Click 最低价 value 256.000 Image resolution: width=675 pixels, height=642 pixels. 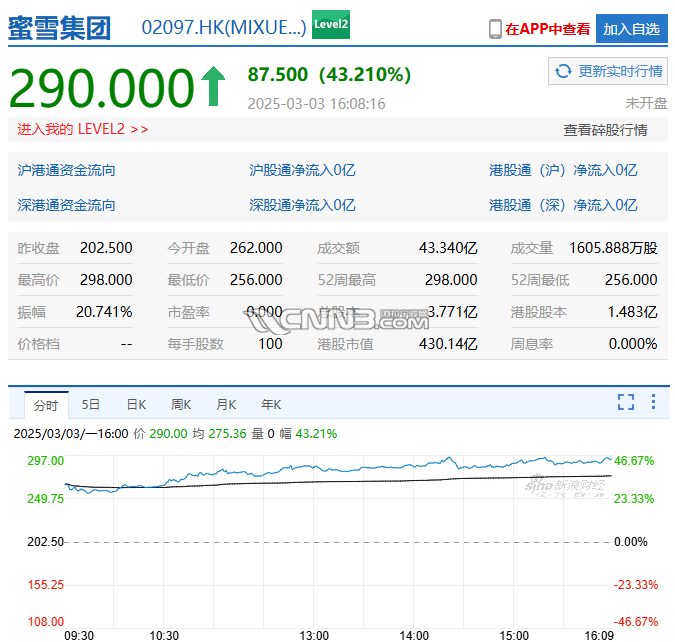(256, 280)
